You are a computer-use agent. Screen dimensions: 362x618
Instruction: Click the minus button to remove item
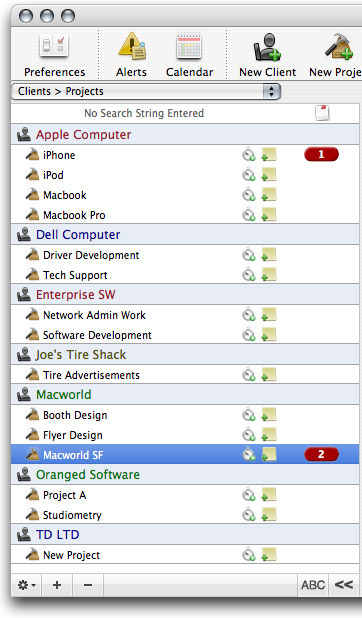(88, 585)
